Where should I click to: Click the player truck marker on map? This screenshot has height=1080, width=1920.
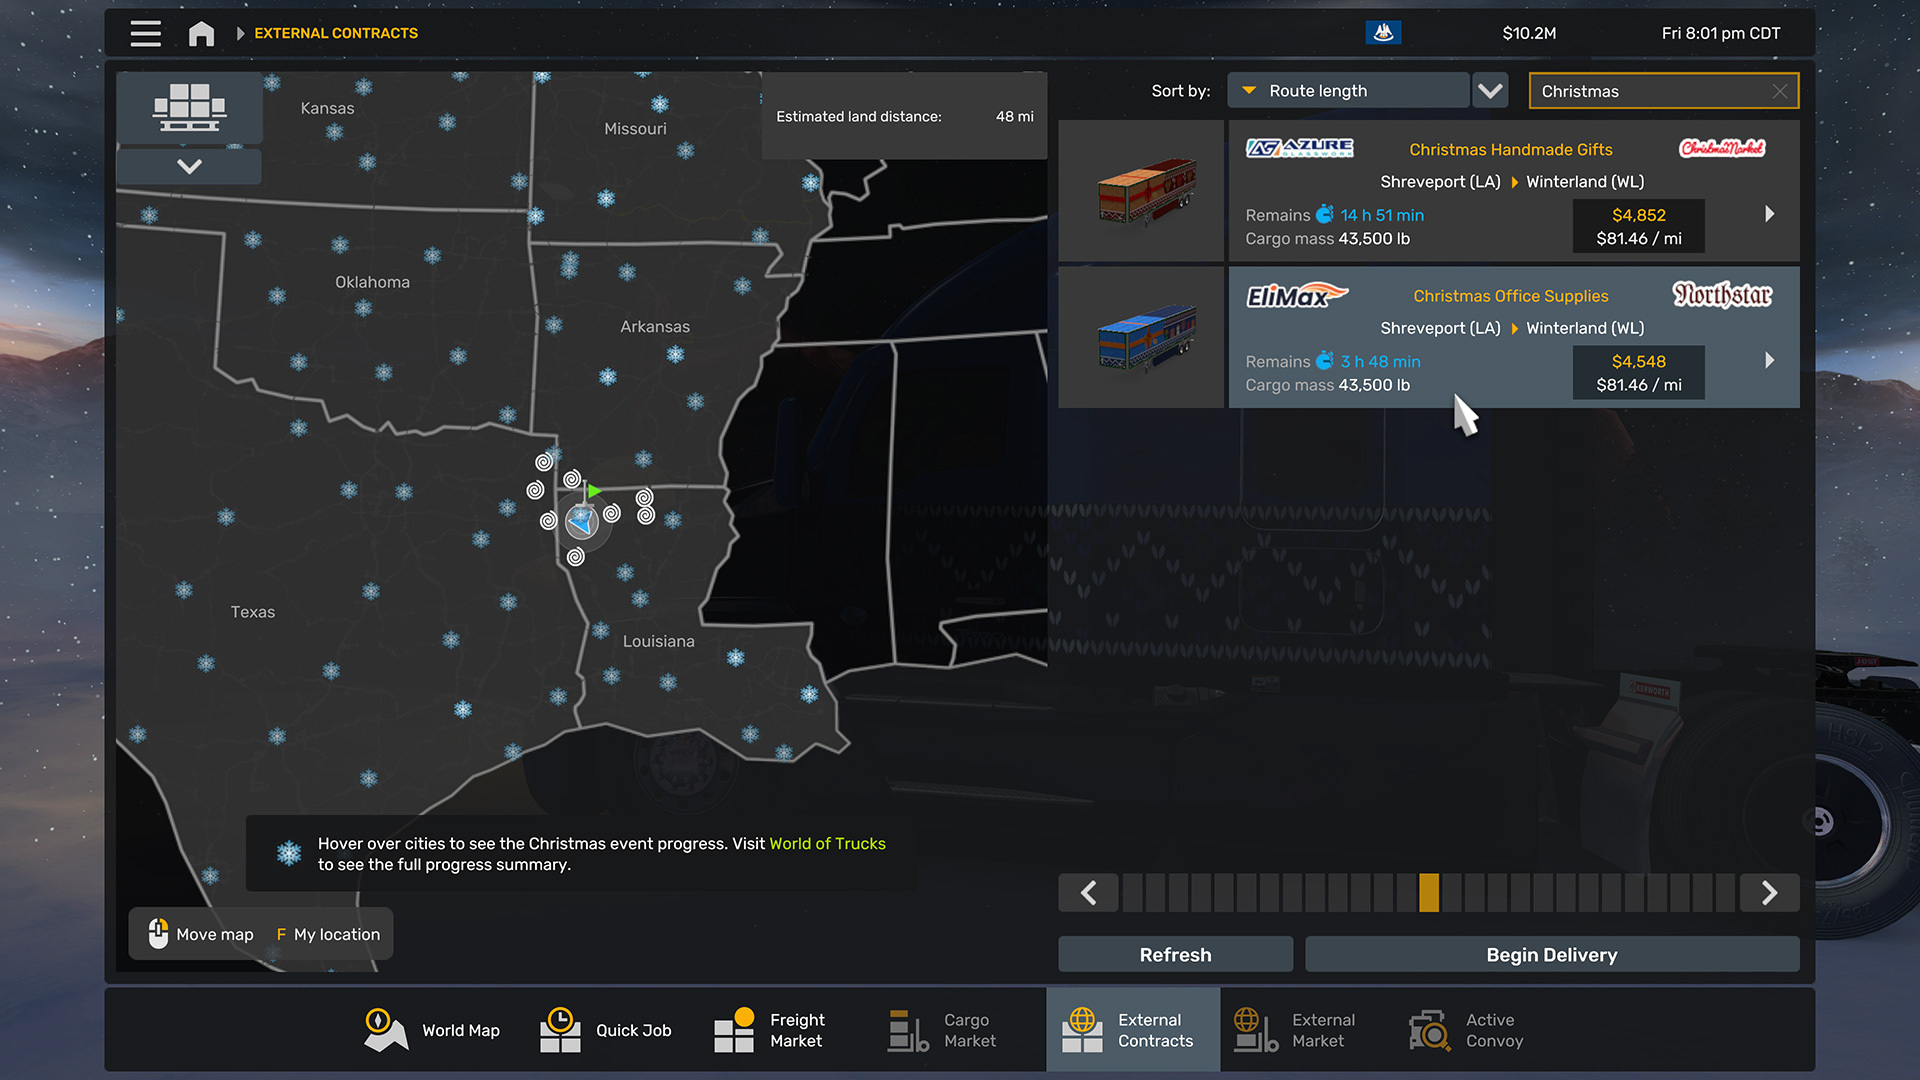581,521
